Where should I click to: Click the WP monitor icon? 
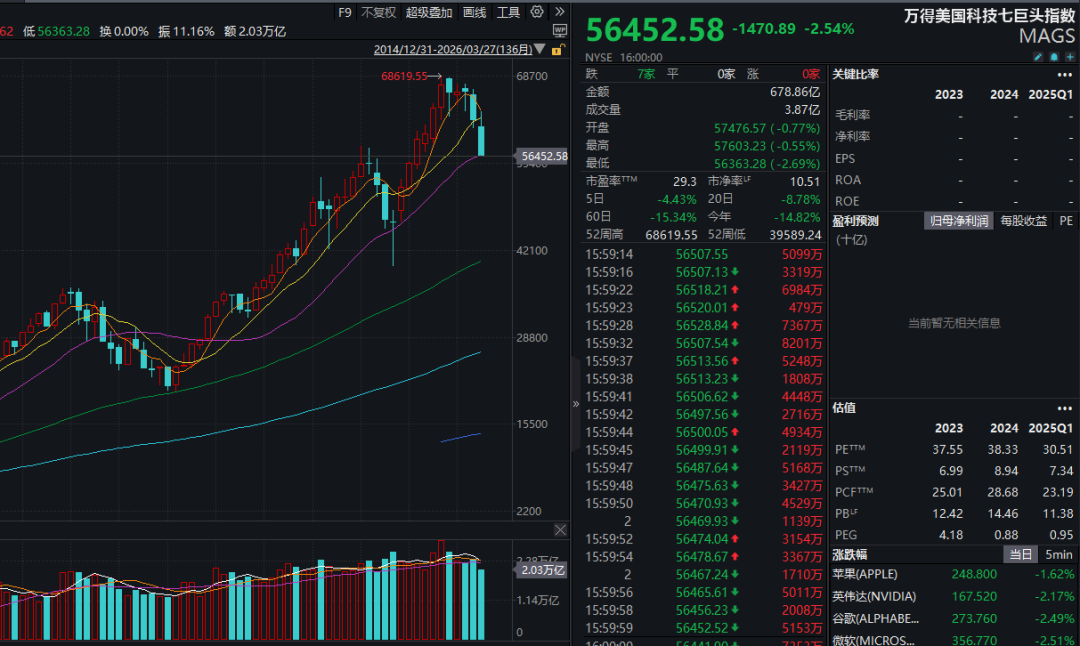(558, 31)
